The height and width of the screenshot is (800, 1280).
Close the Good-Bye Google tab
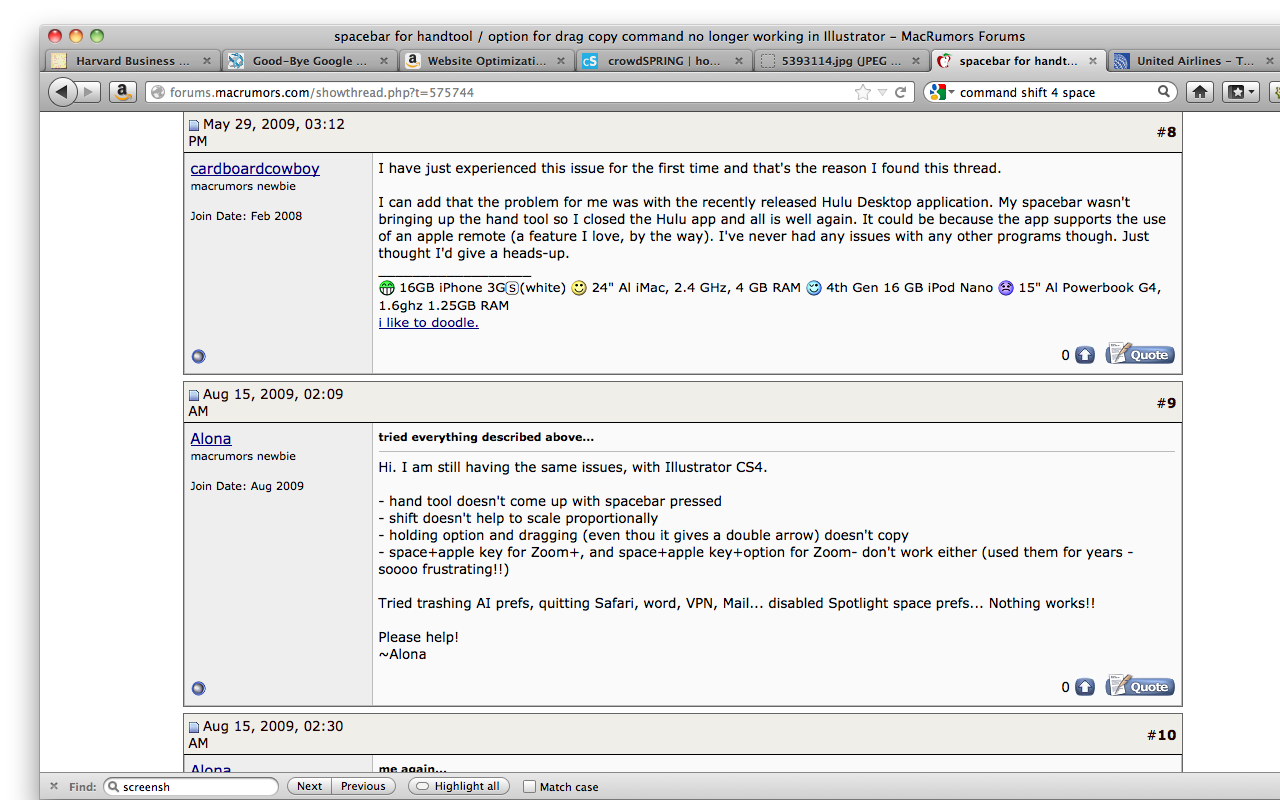384,61
